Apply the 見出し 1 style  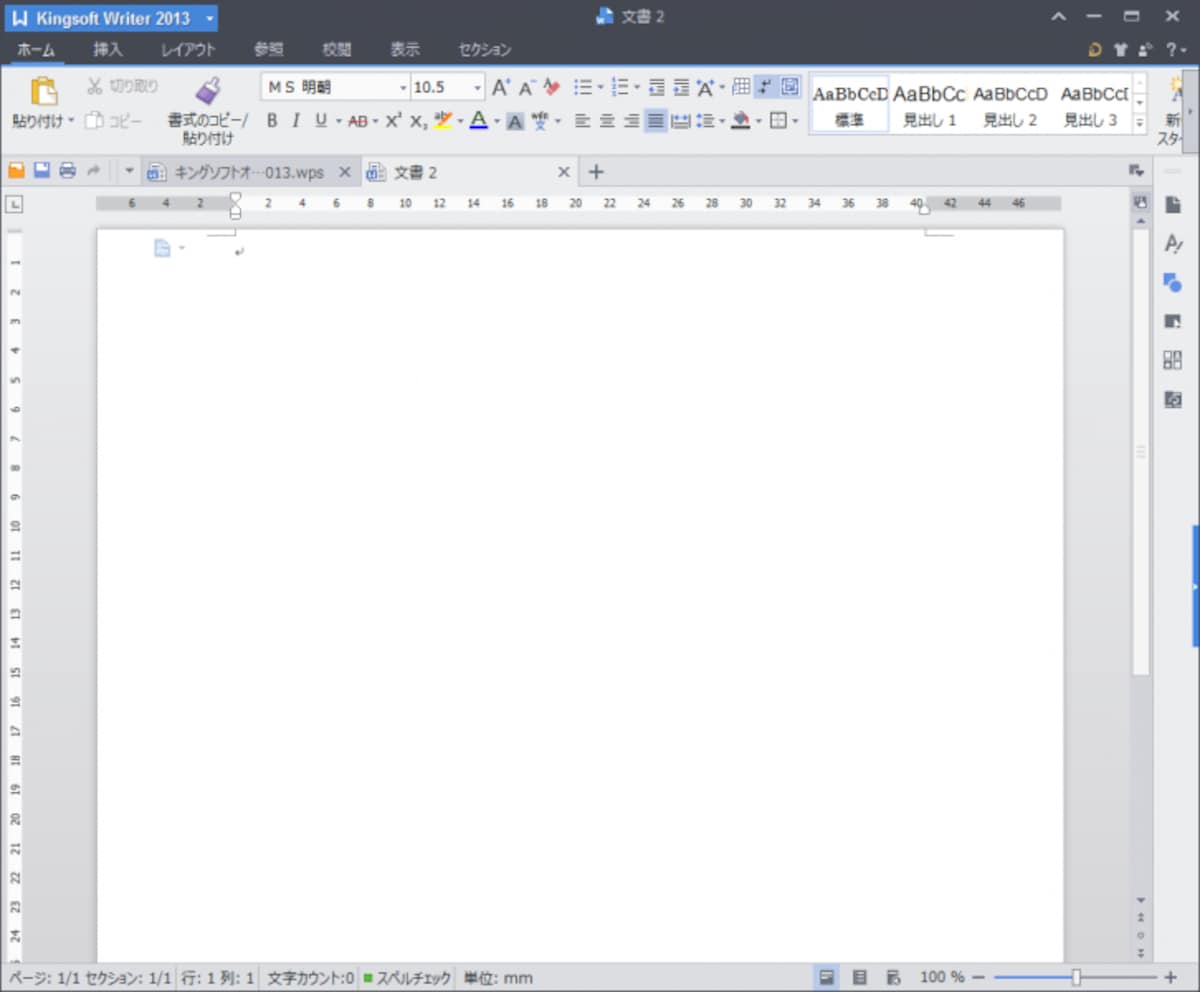click(x=929, y=104)
